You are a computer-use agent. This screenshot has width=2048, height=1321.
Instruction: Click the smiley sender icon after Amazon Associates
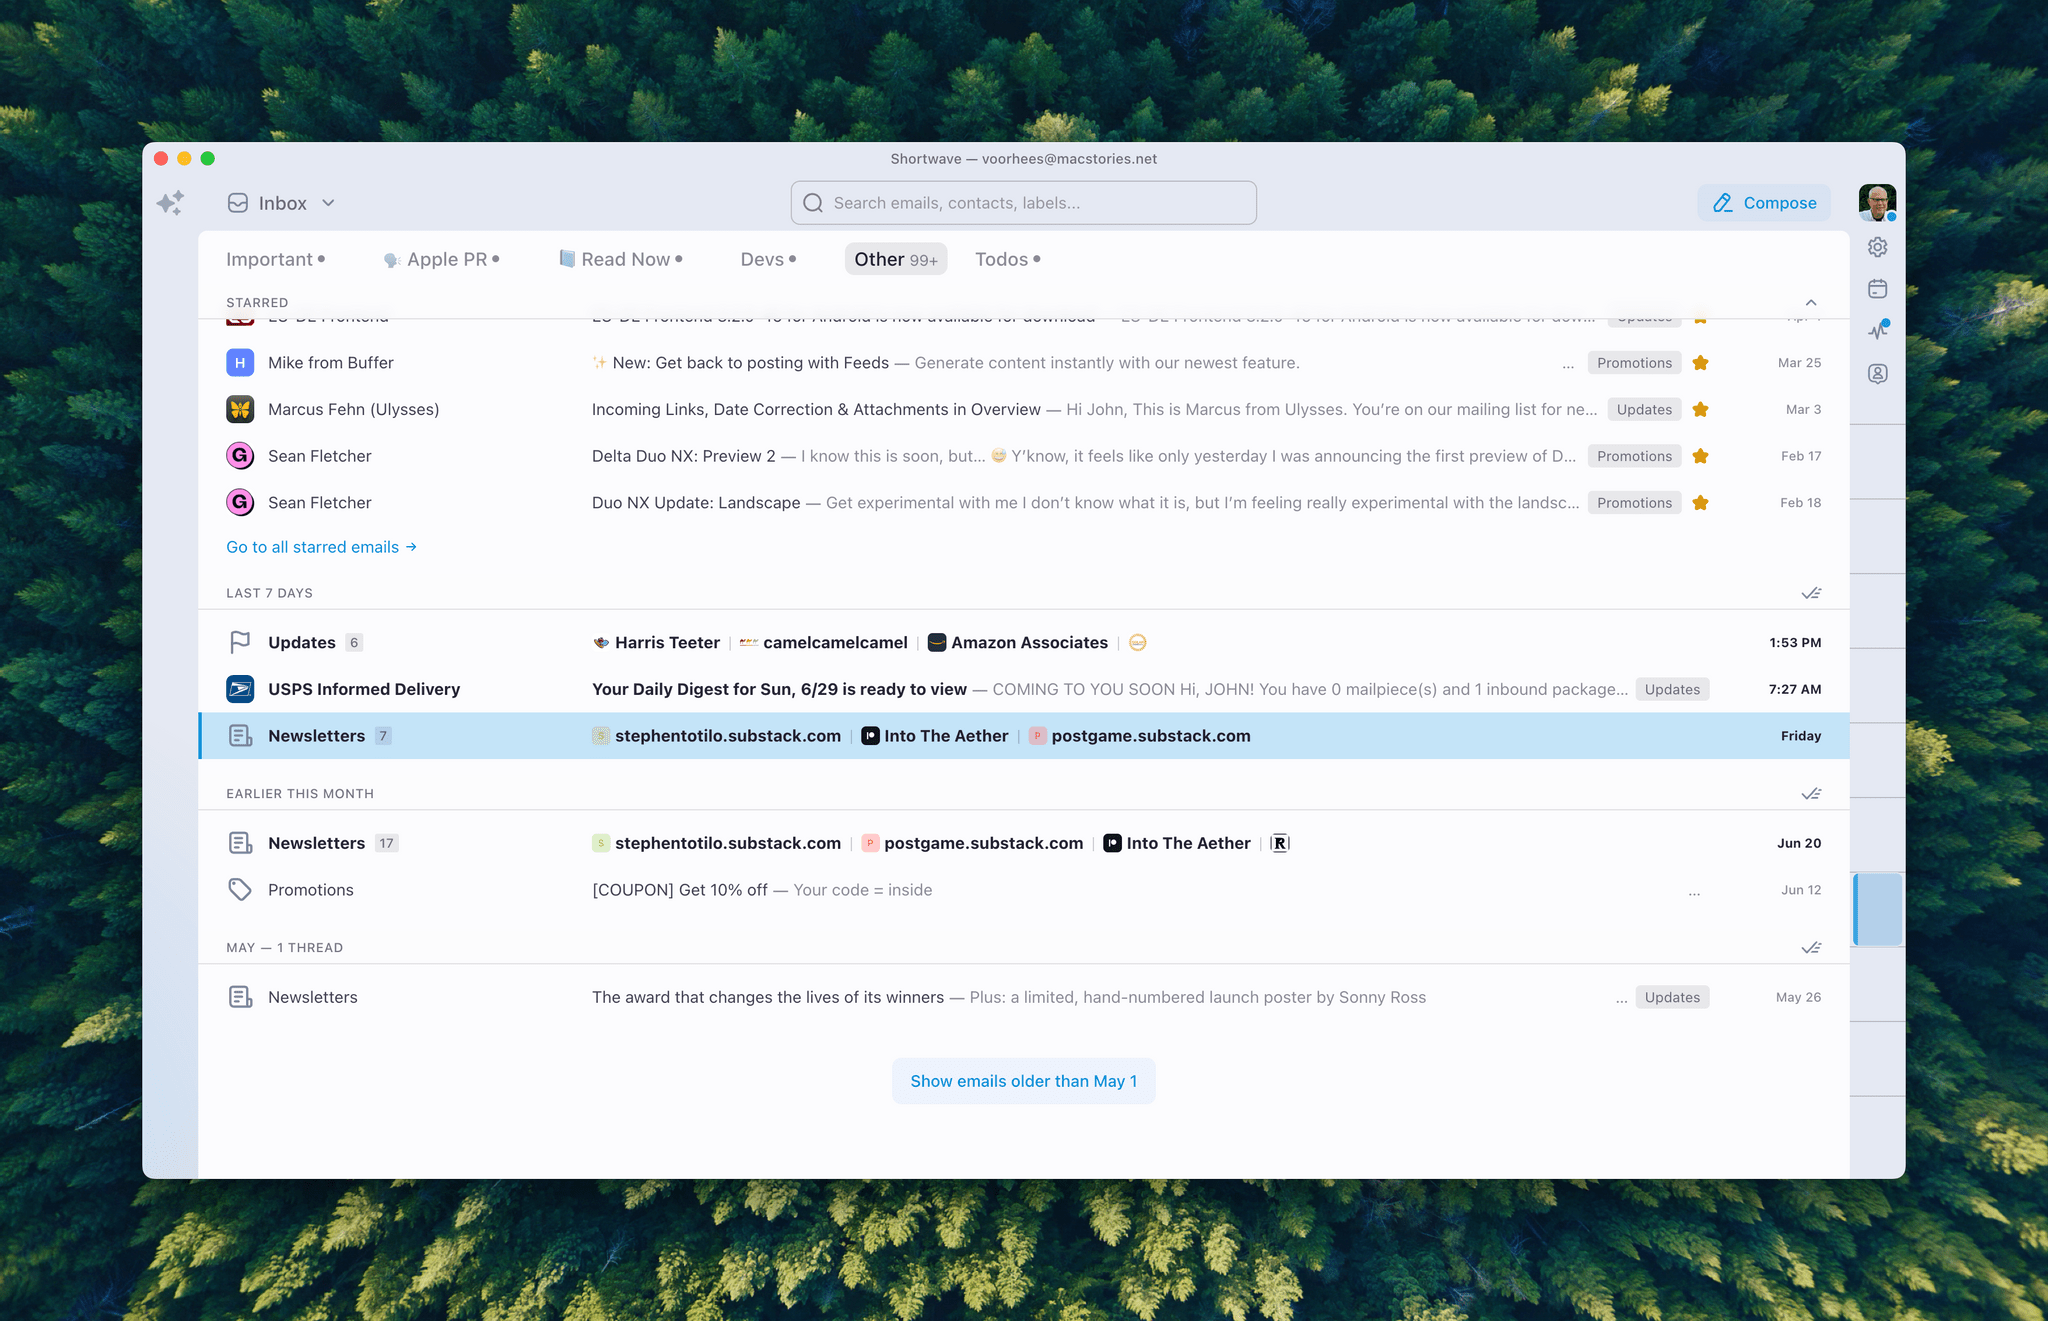[x=1137, y=642]
